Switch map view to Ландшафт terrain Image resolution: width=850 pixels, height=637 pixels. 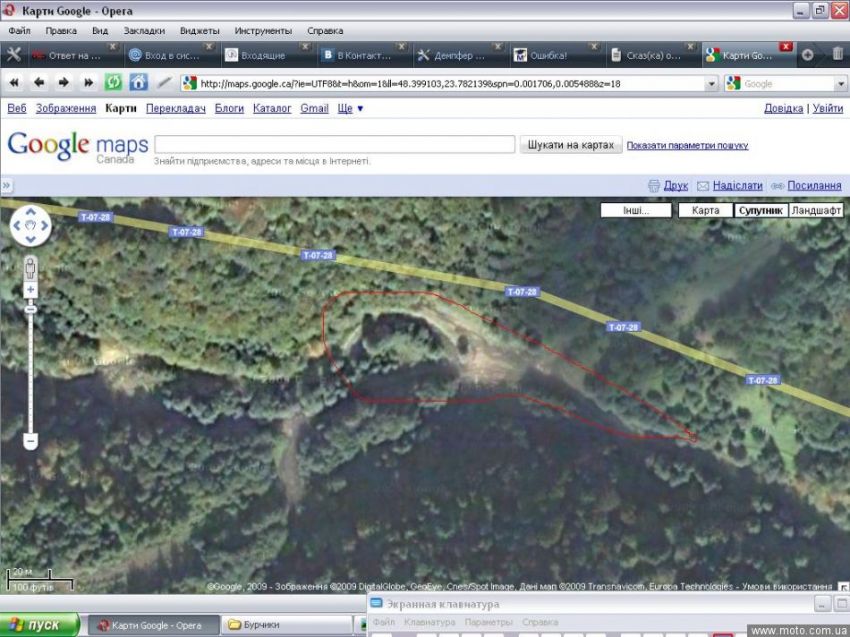[x=816, y=211]
